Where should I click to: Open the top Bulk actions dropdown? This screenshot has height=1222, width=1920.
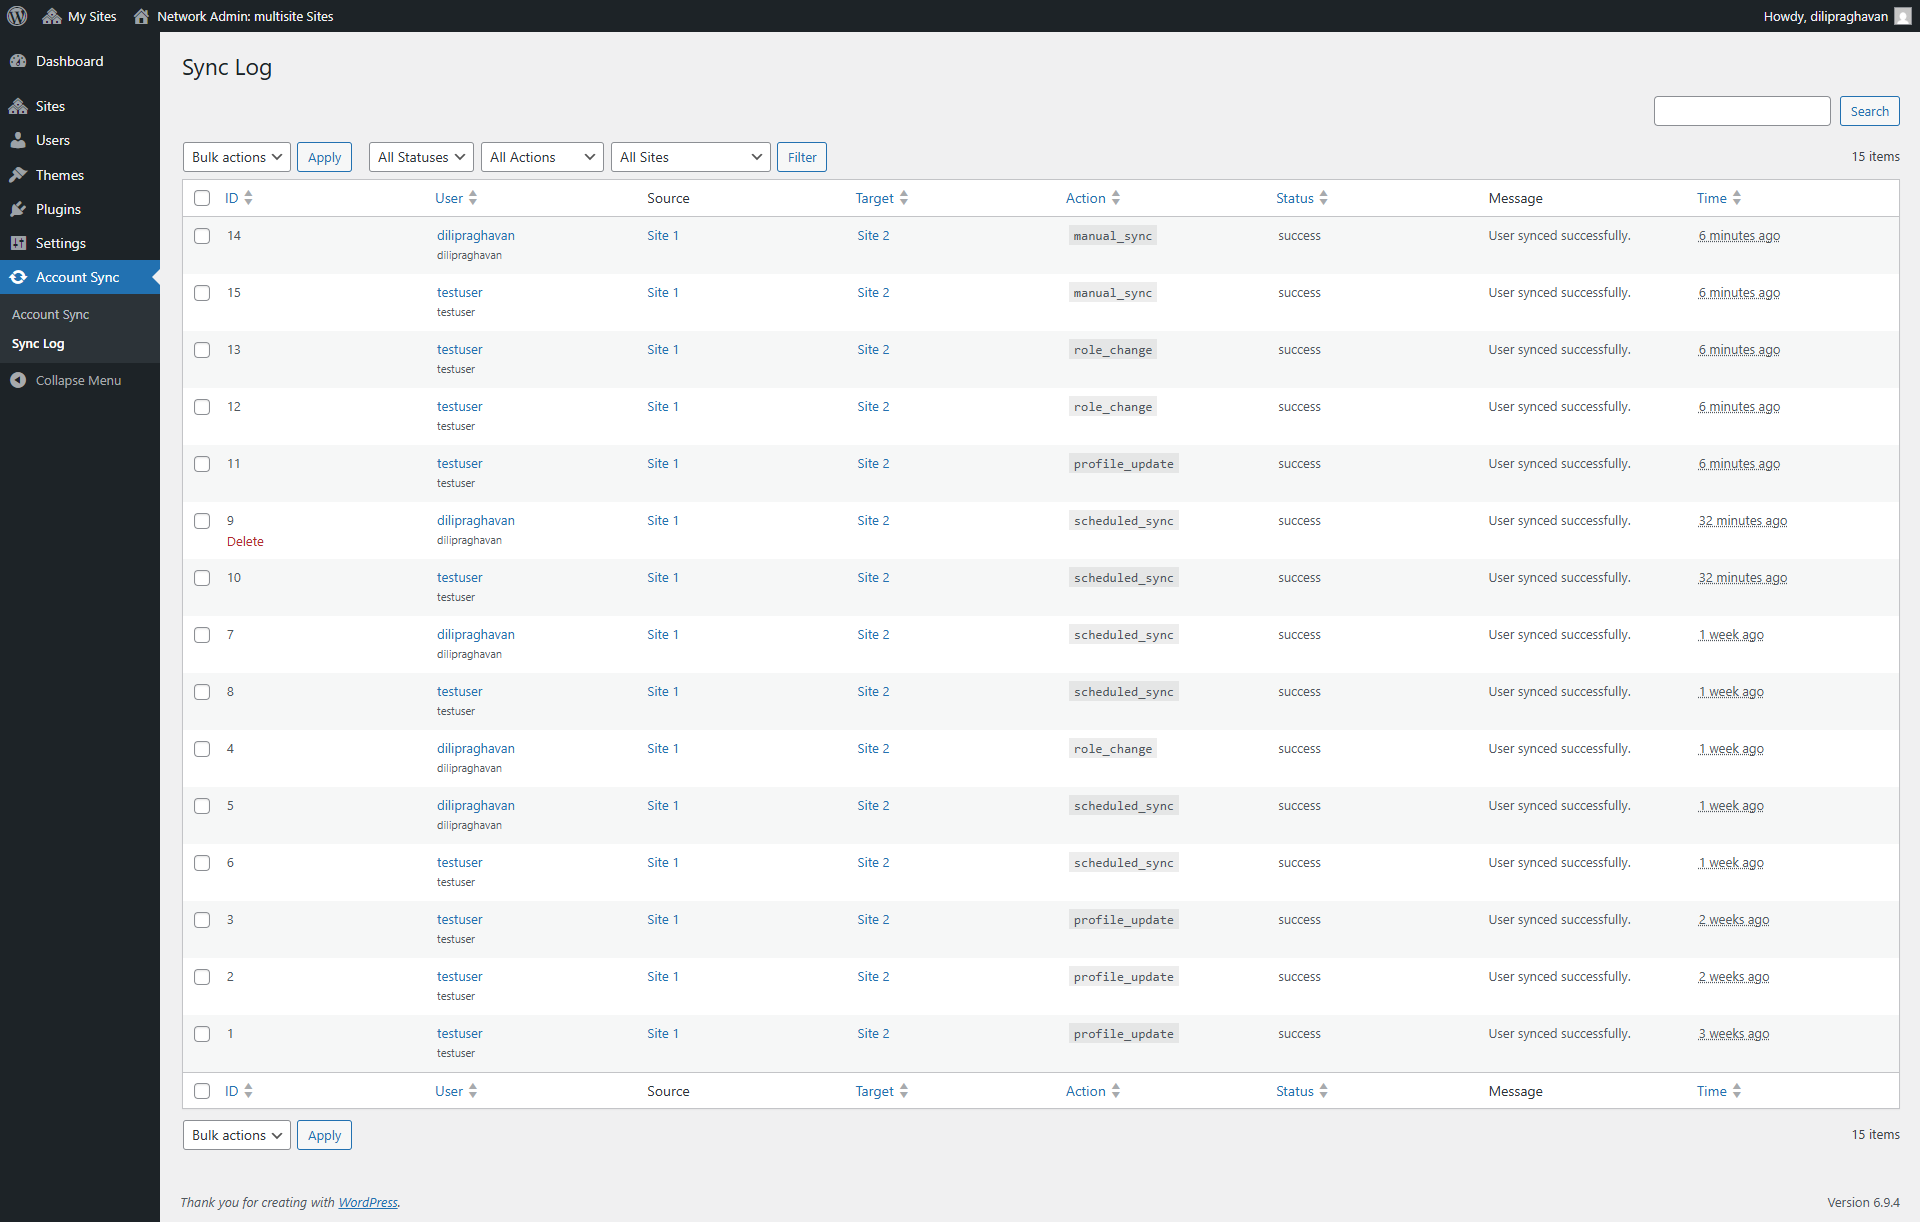click(x=237, y=157)
